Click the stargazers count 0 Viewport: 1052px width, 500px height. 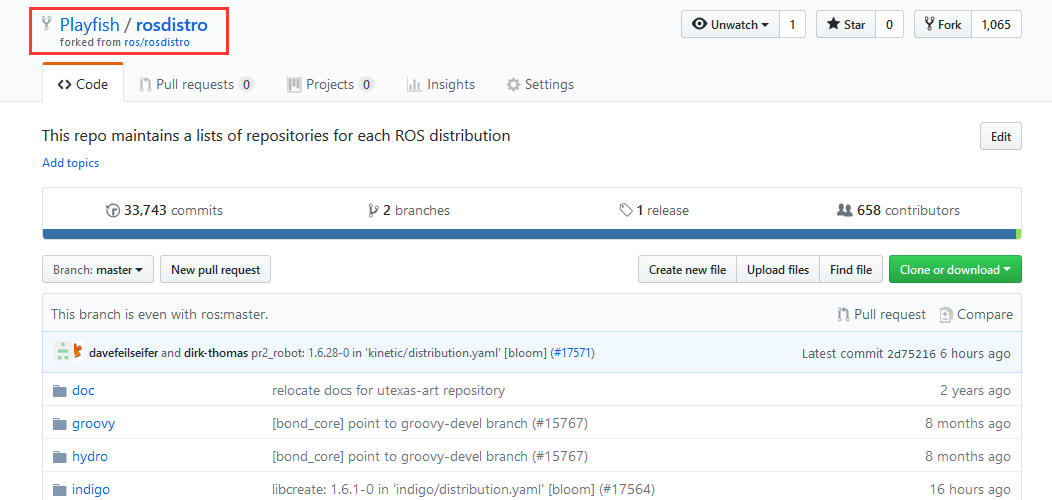pyautogui.click(x=889, y=25)
